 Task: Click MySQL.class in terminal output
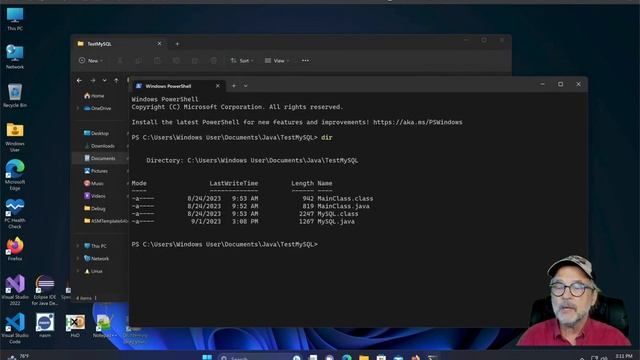338,213
